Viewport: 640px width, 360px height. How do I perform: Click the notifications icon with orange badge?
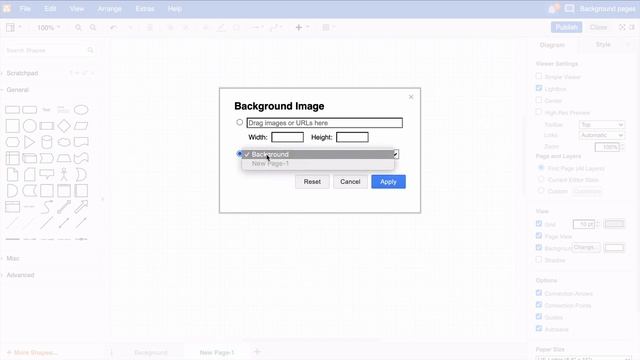point(553,9)
